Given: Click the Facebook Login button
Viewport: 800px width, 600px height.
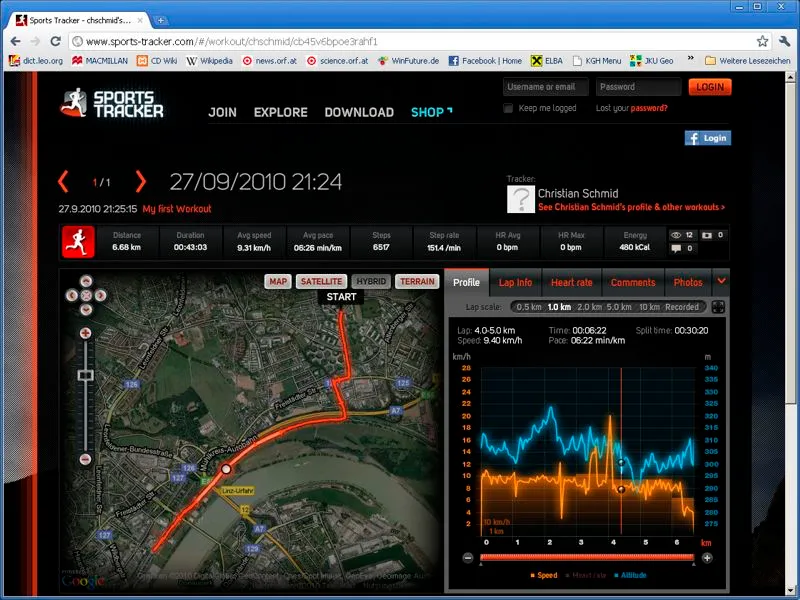Looking at the screenshot, I should [x=708, y=138].
